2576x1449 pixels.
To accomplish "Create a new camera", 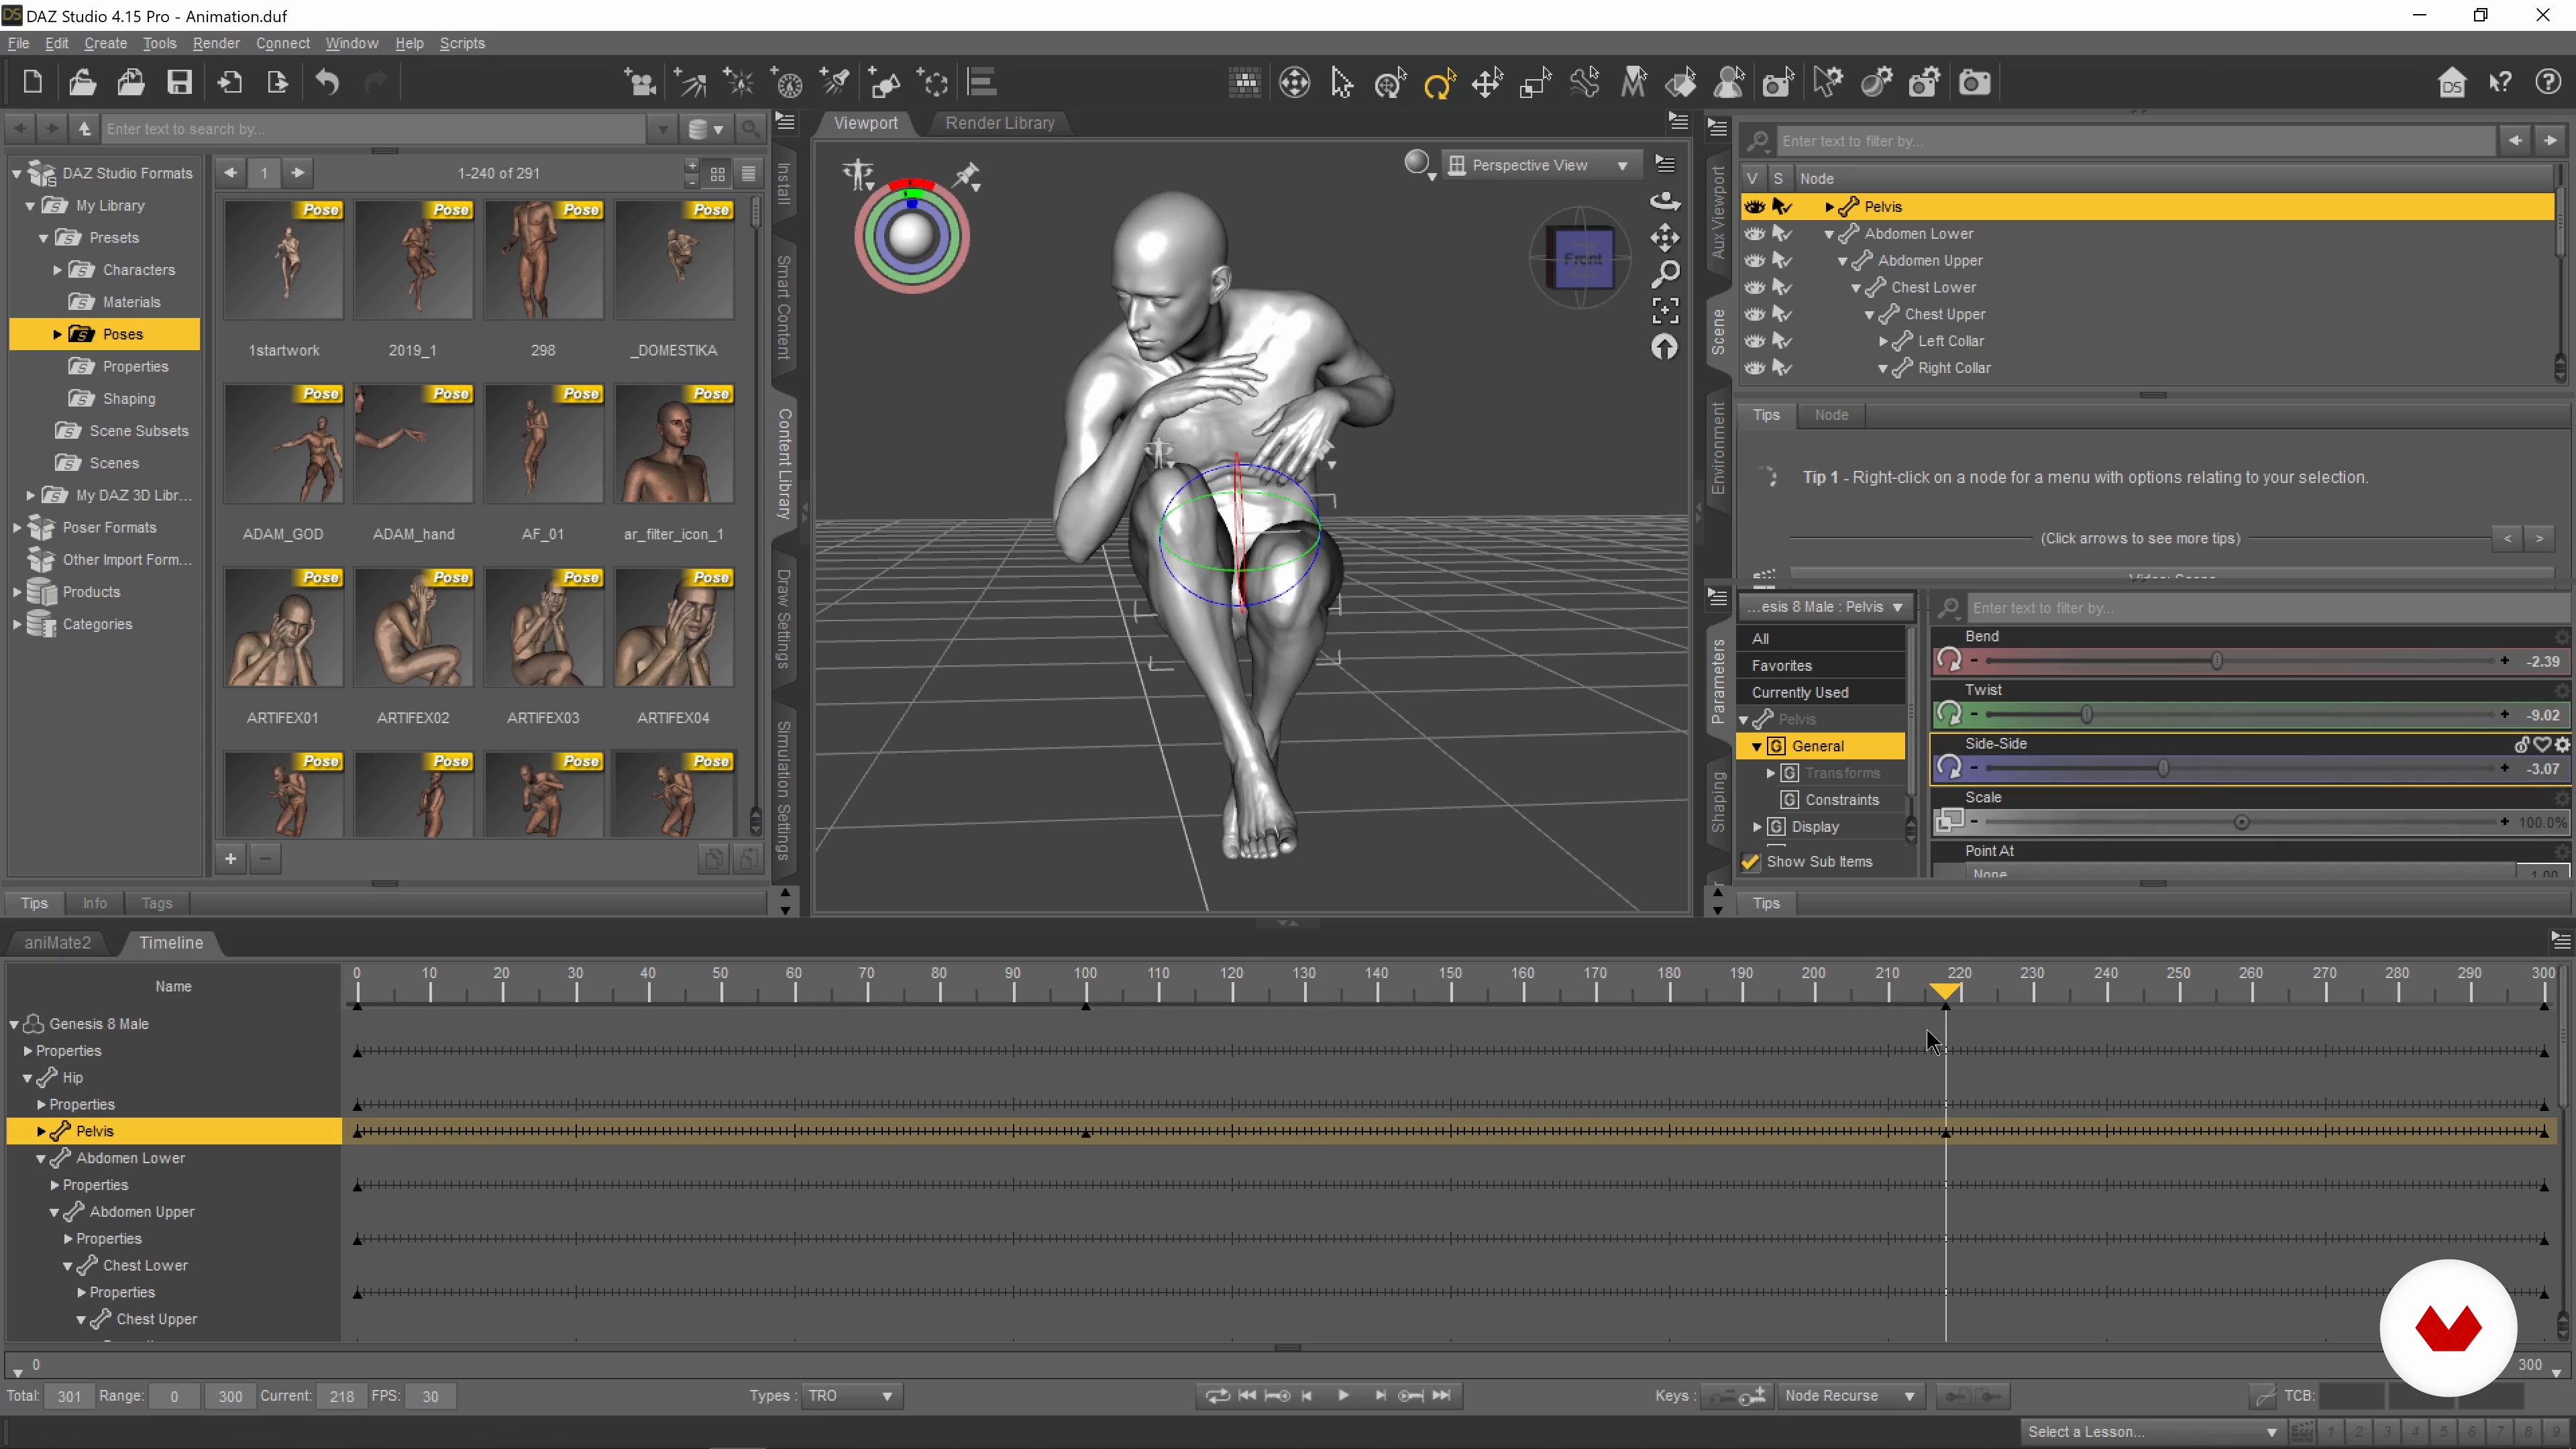I will pos(640,82).
